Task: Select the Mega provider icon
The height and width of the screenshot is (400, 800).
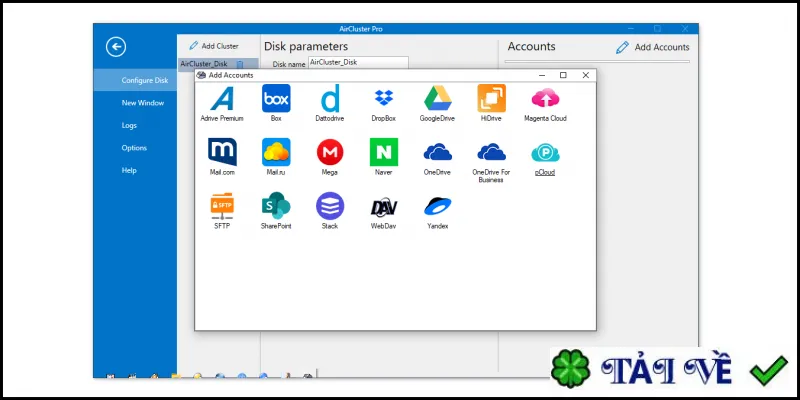Action: pyautogui.click(x=330, y=152)
